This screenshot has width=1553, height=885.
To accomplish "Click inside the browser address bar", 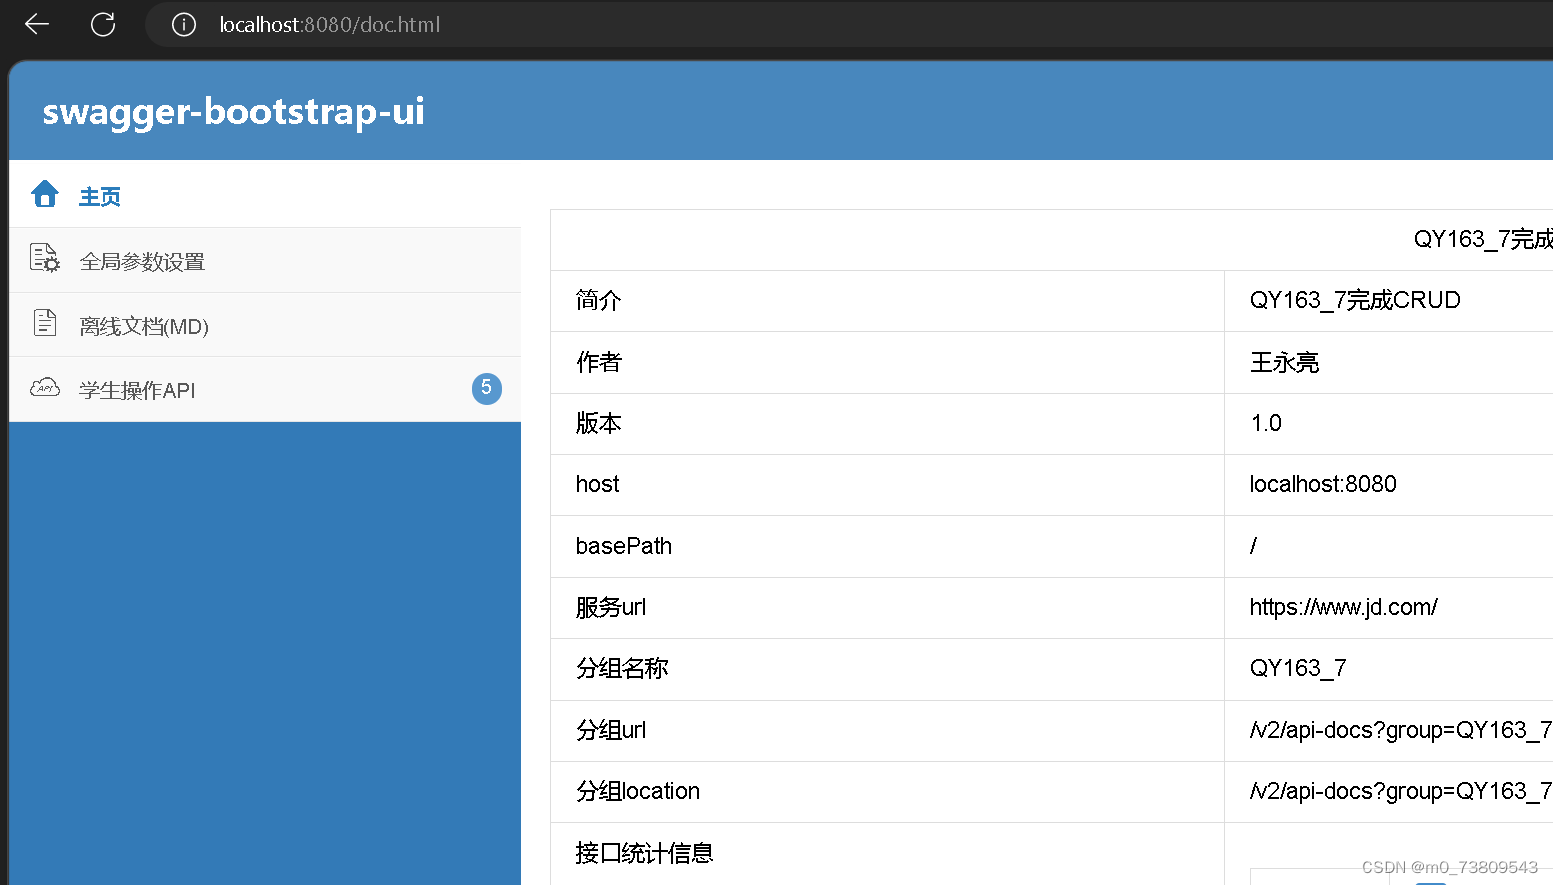I will (330, 24).
